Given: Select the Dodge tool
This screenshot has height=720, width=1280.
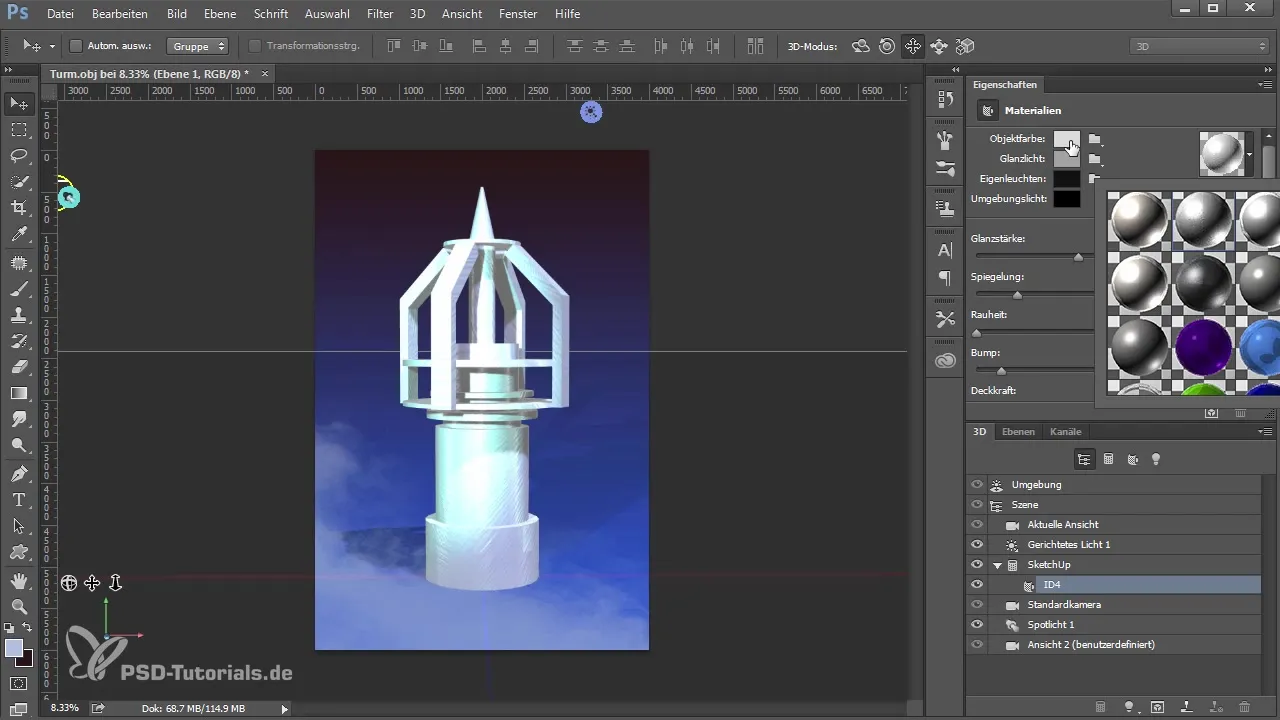Looking at the screenshot, I should (19, 445).
